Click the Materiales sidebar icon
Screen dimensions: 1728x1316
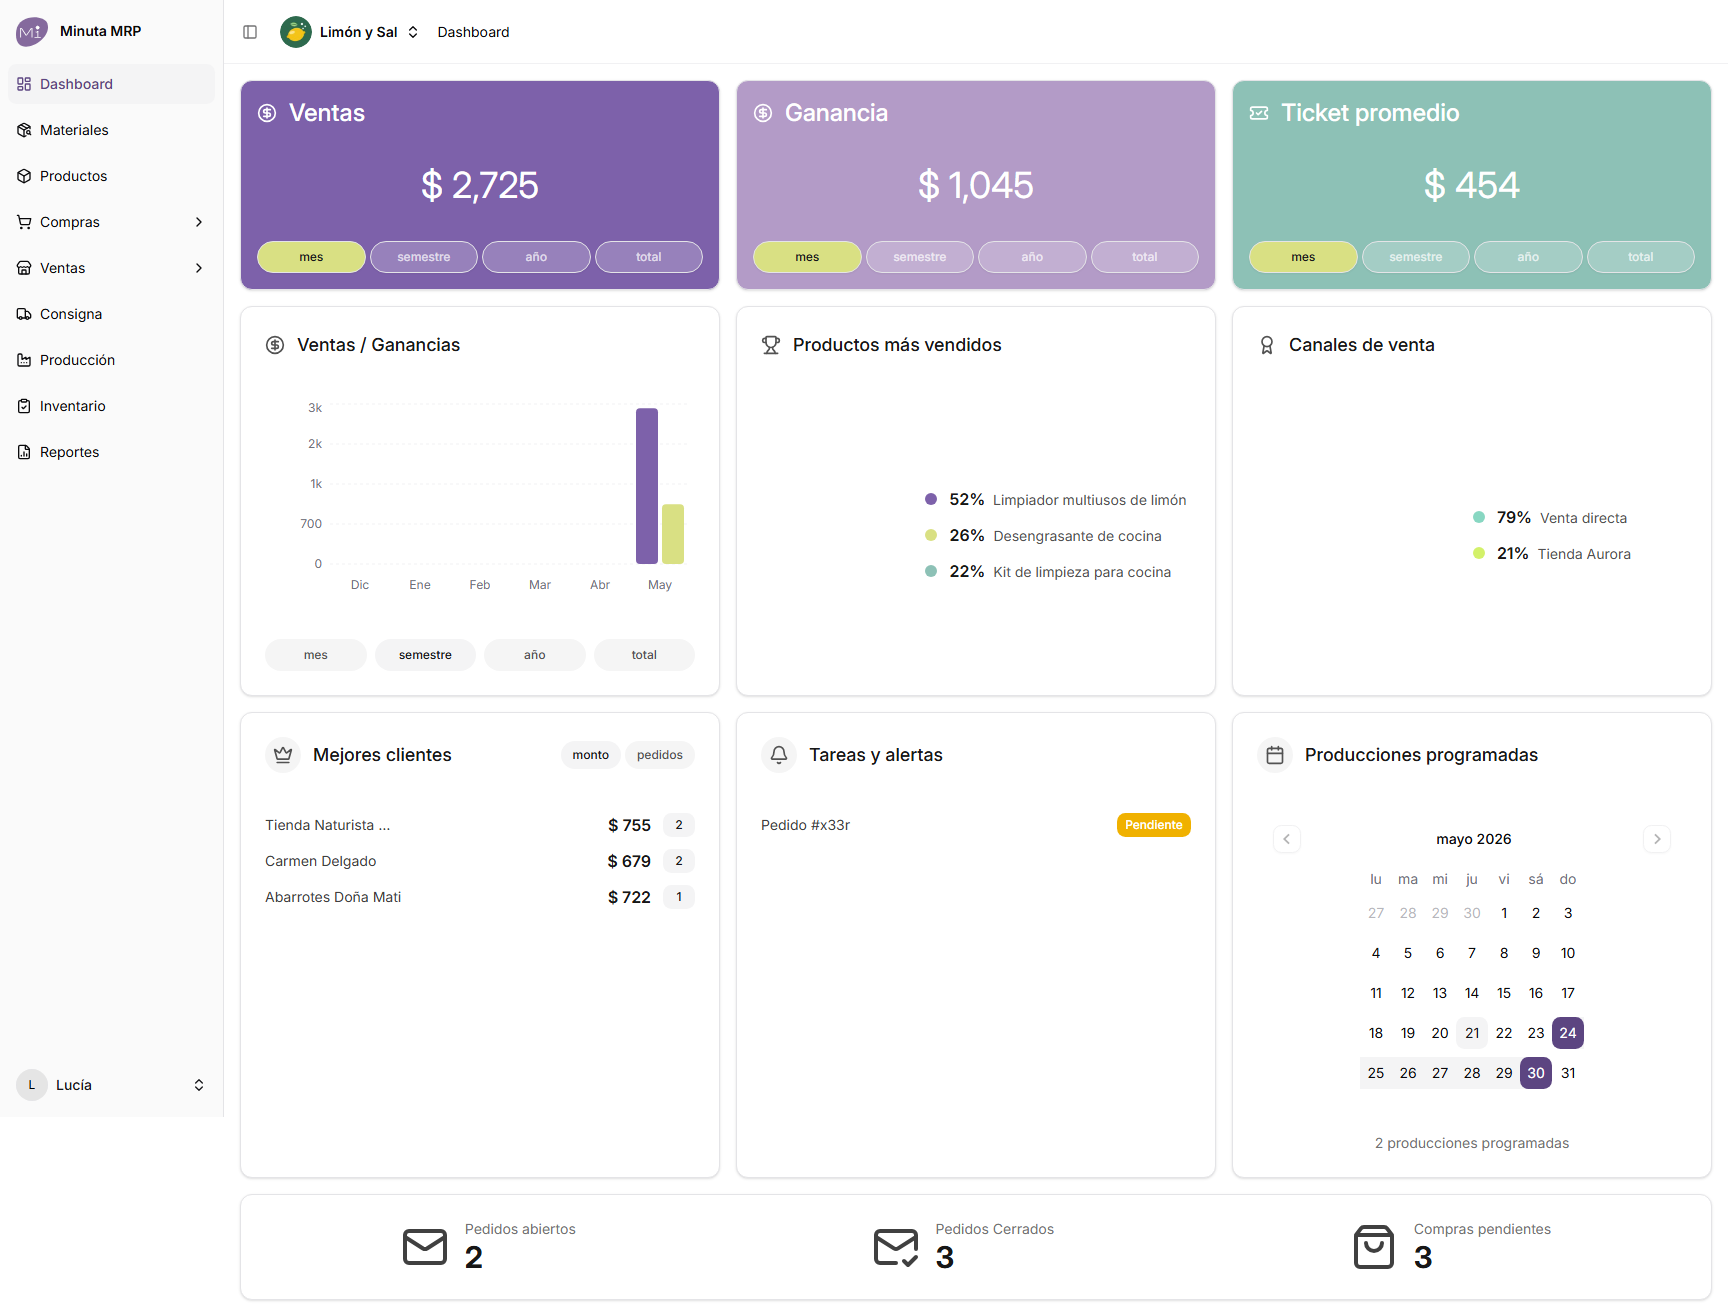[24, 130]
